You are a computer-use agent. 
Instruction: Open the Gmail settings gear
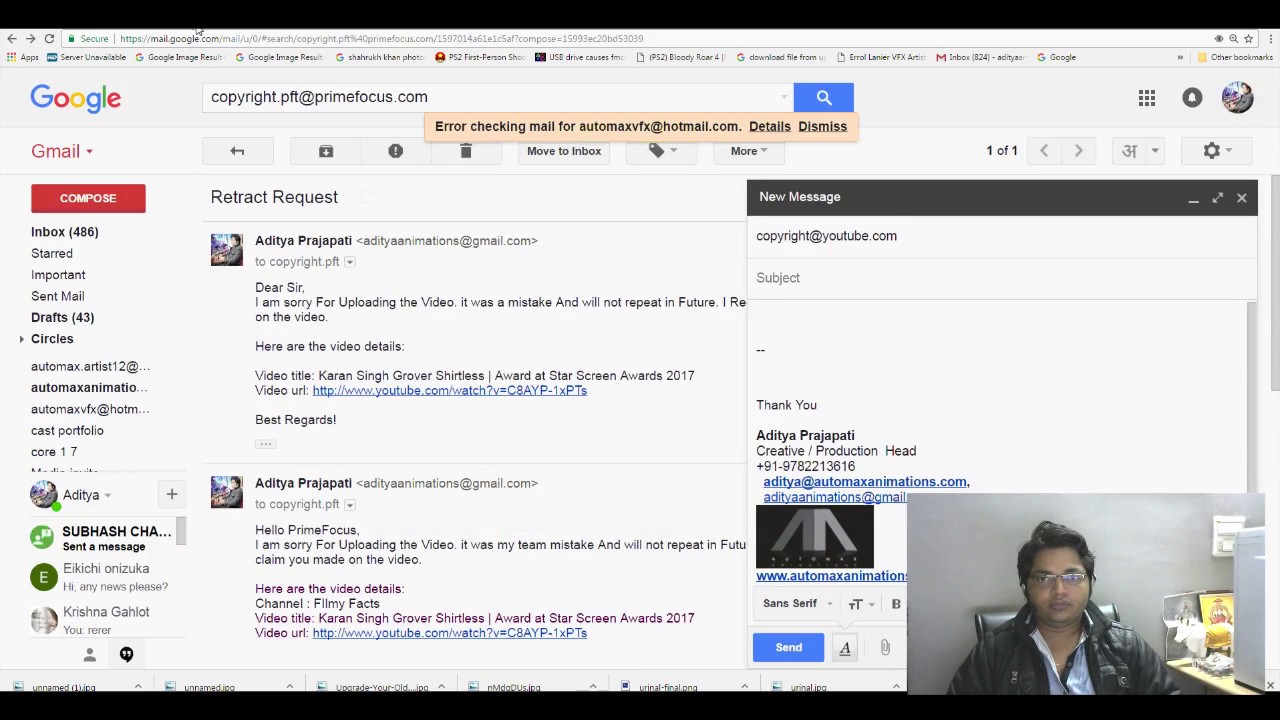[1217, 151]
